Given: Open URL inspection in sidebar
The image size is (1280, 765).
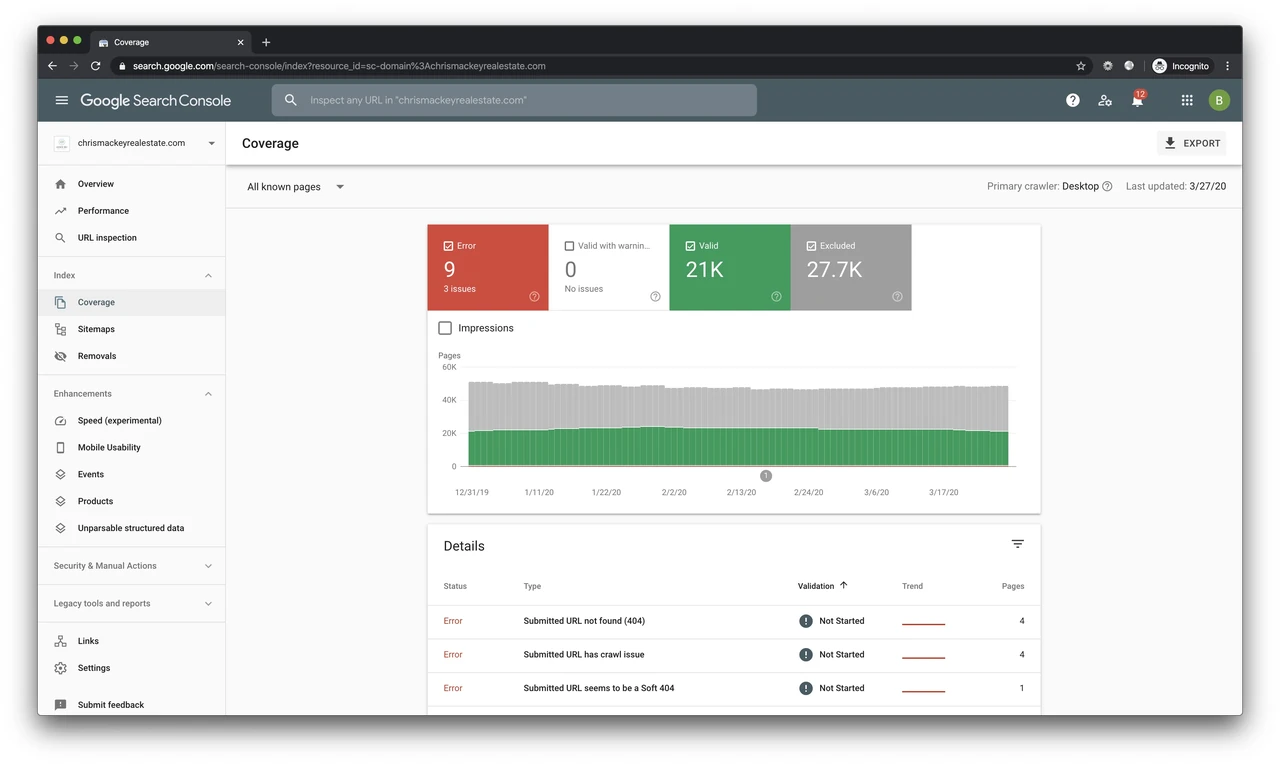Looking at the screenshot, I should click(x=132, y=238).
